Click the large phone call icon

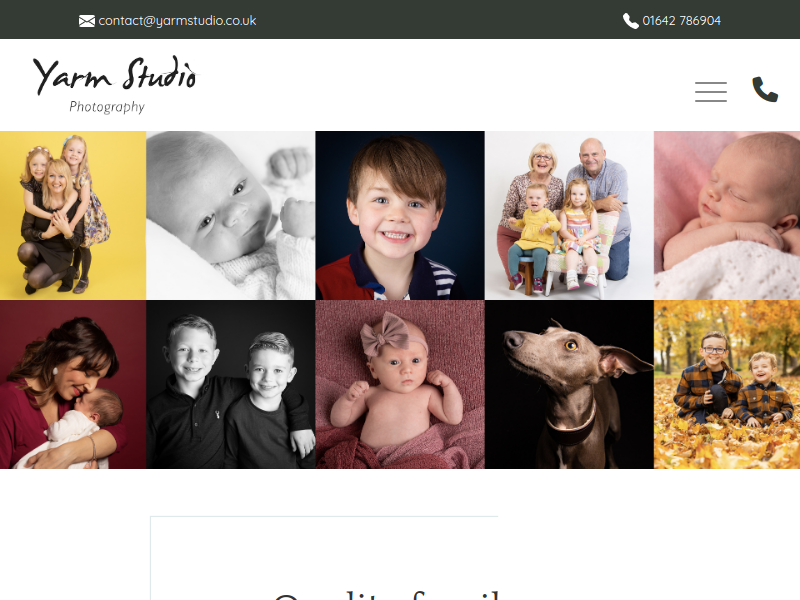765,90
